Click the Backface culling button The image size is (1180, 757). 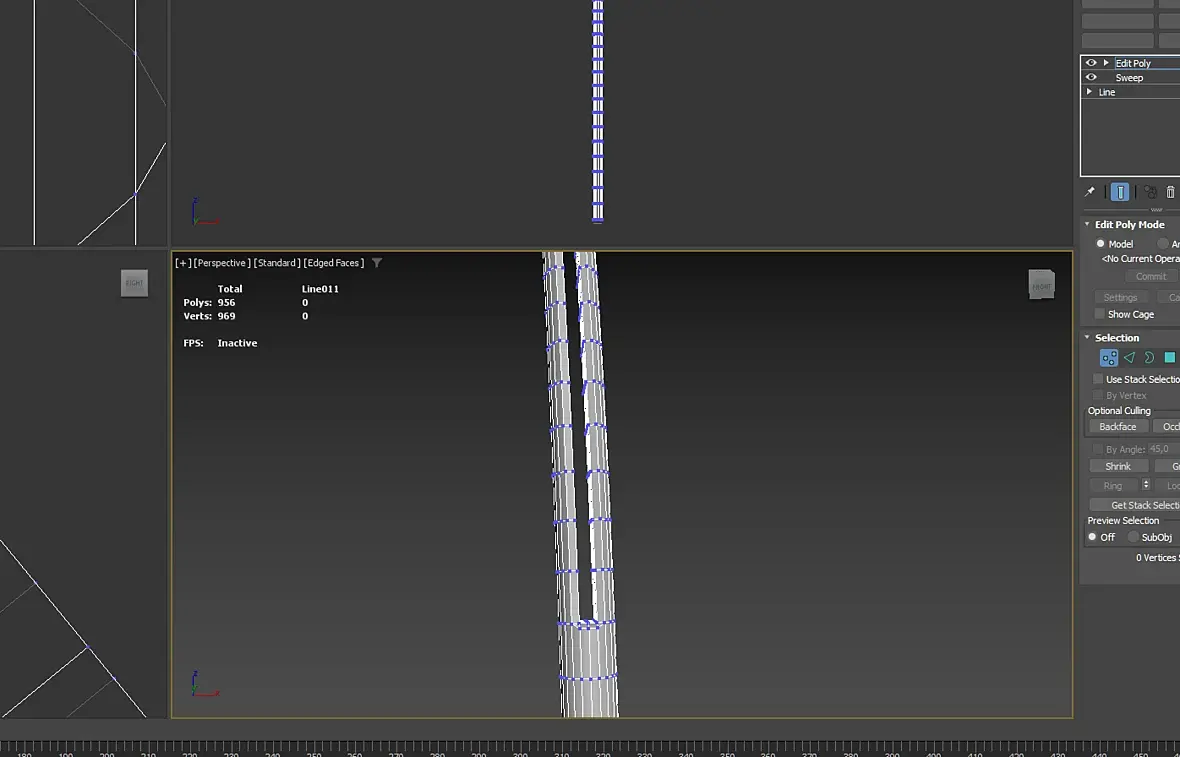(x=1118, y=427)
